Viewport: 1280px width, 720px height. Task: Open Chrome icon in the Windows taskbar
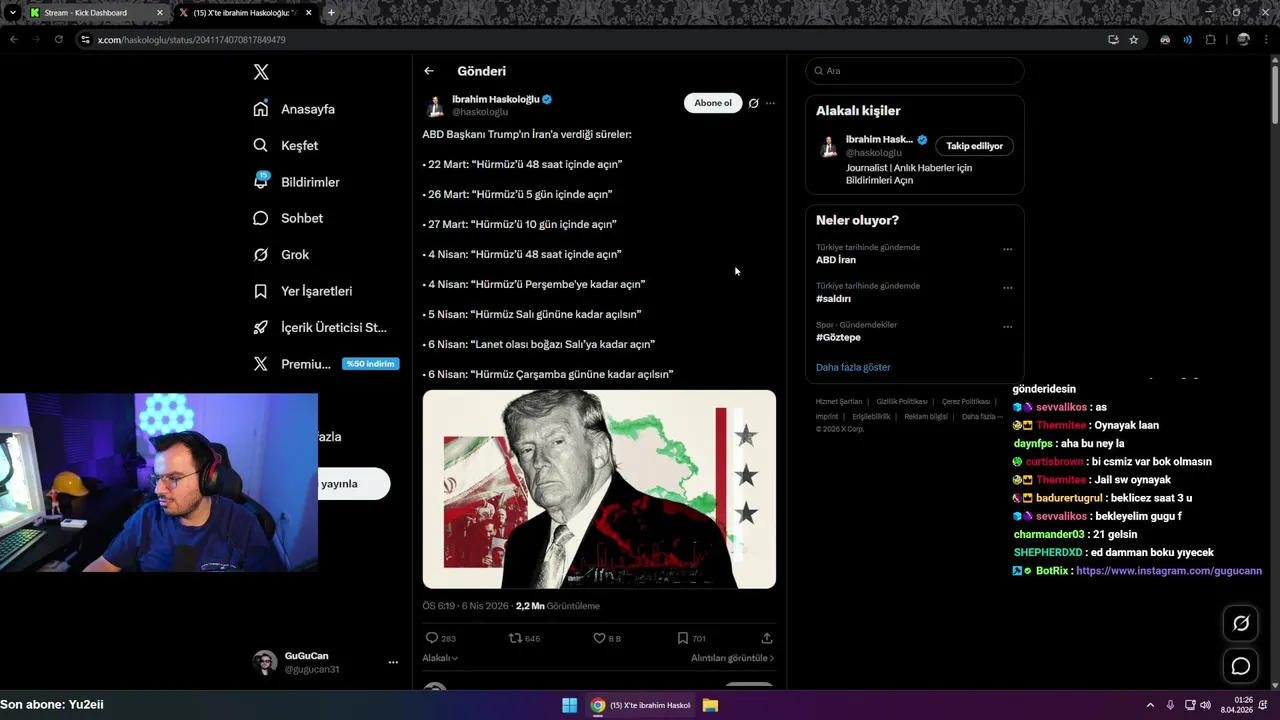coord(597,705)
